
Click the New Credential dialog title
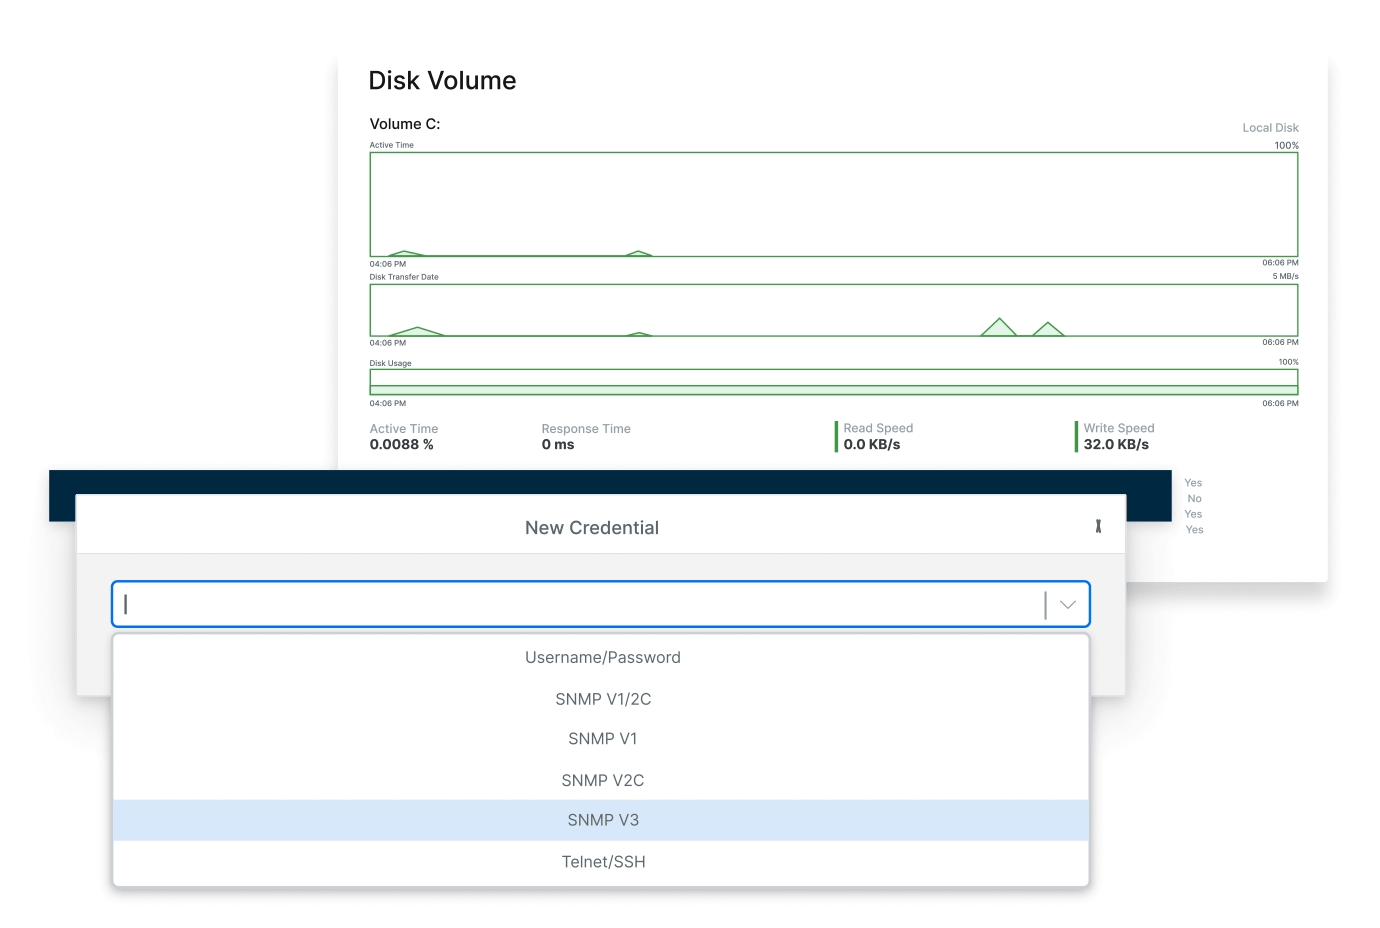(x=592, y=528)
